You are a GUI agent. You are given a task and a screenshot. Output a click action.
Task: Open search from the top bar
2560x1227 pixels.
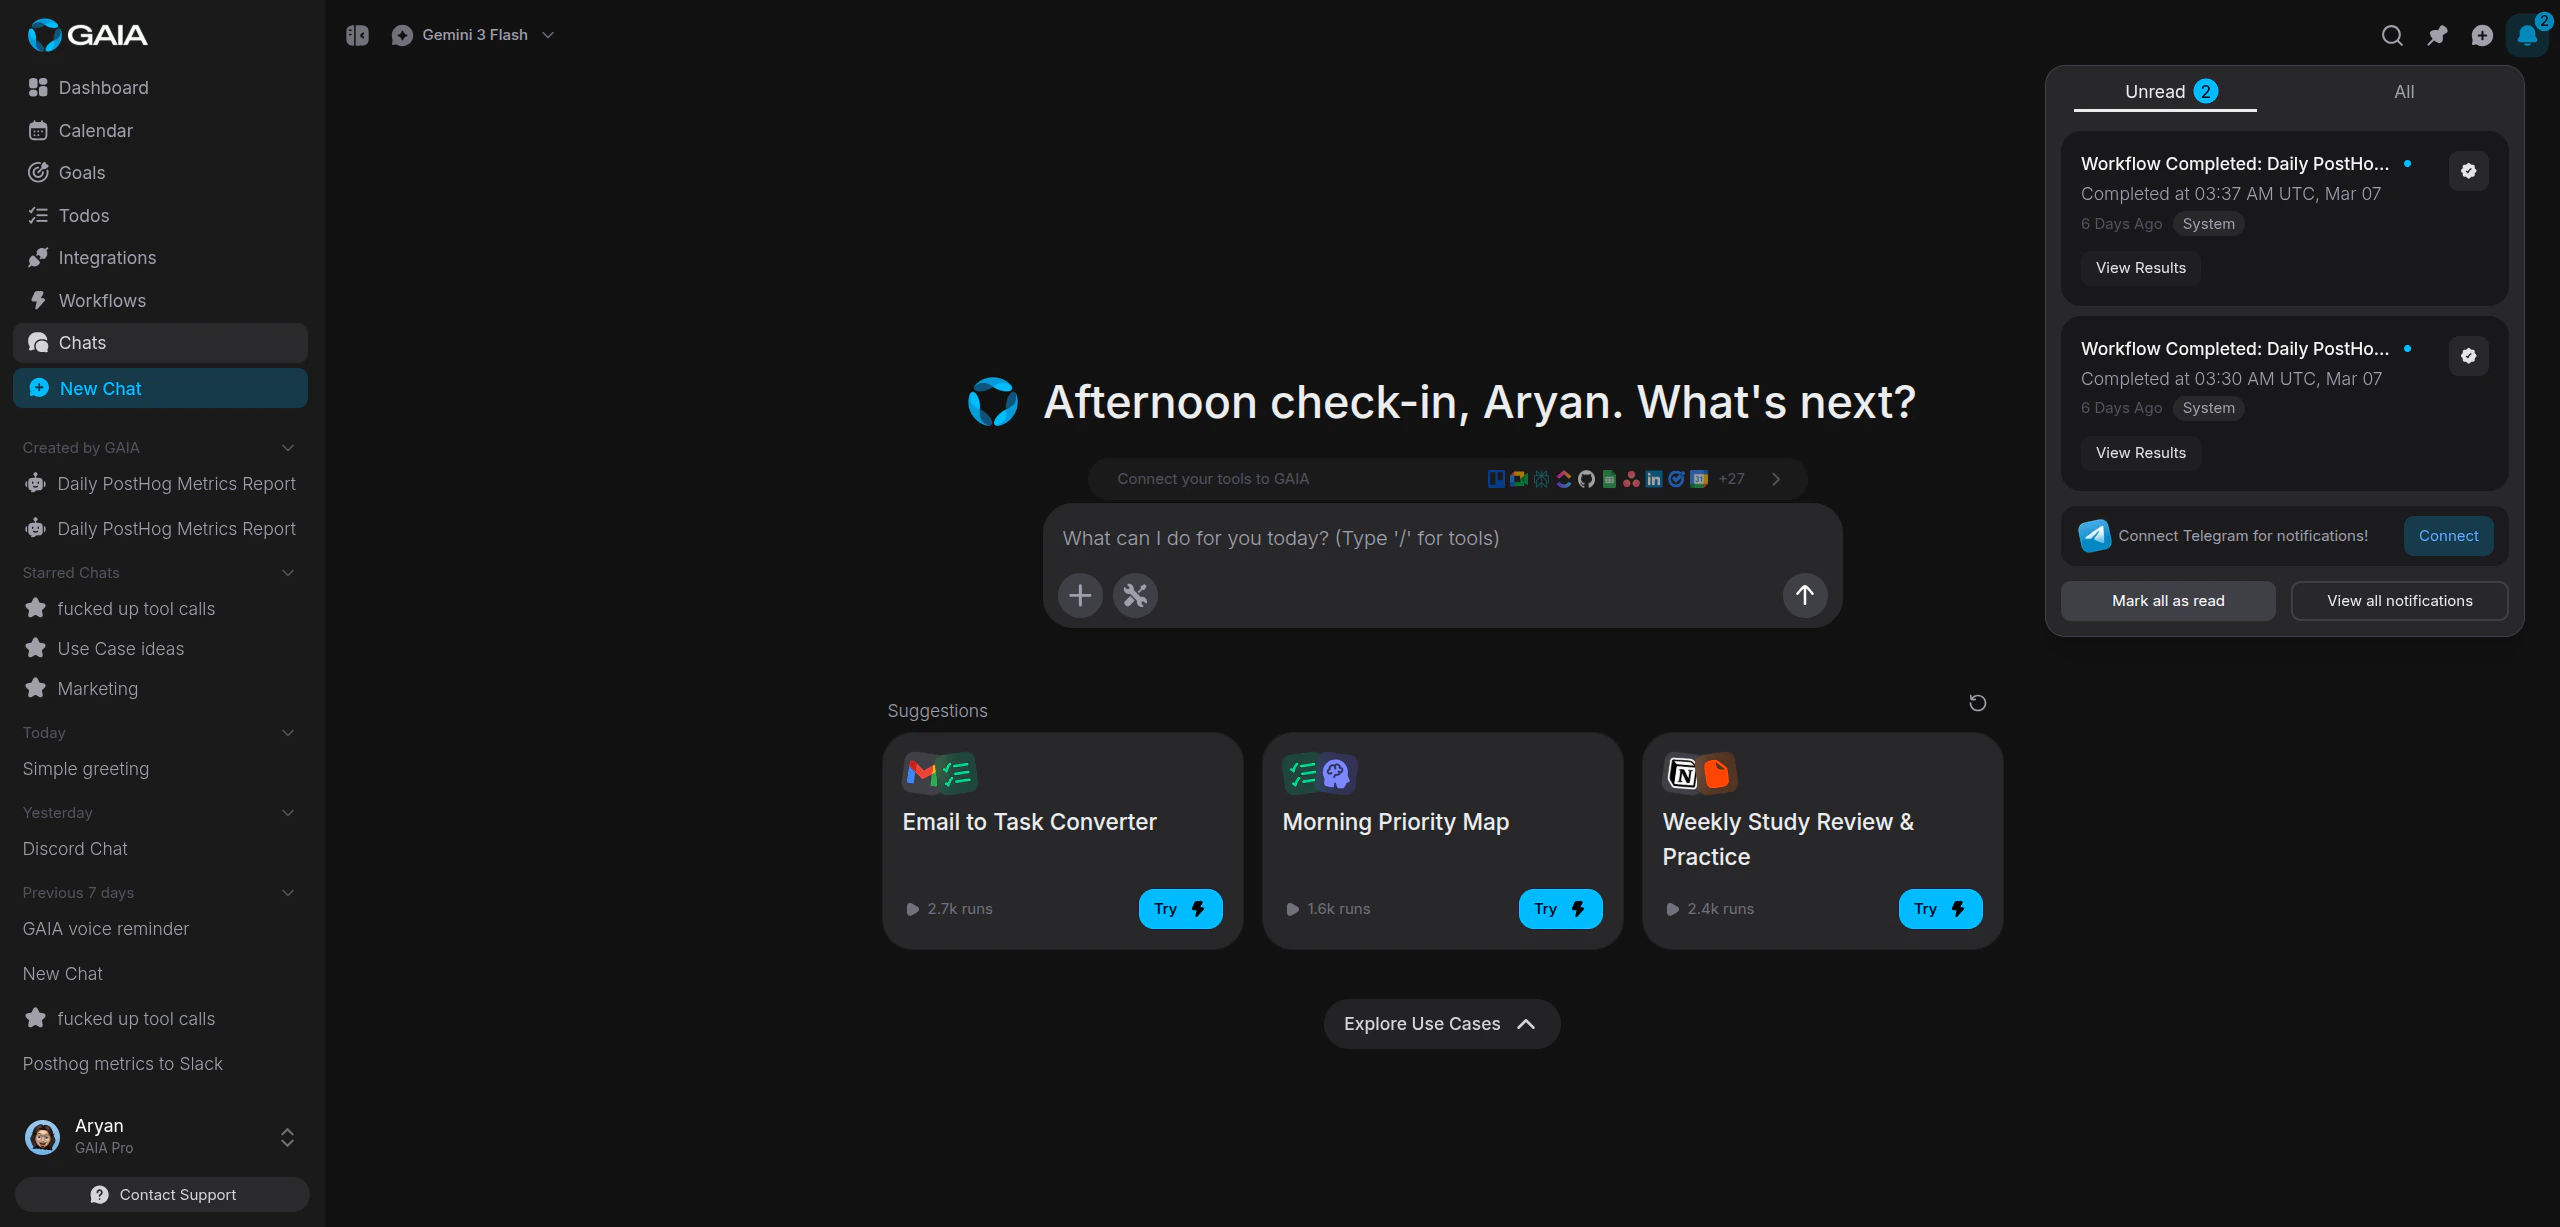(2392, 35)
